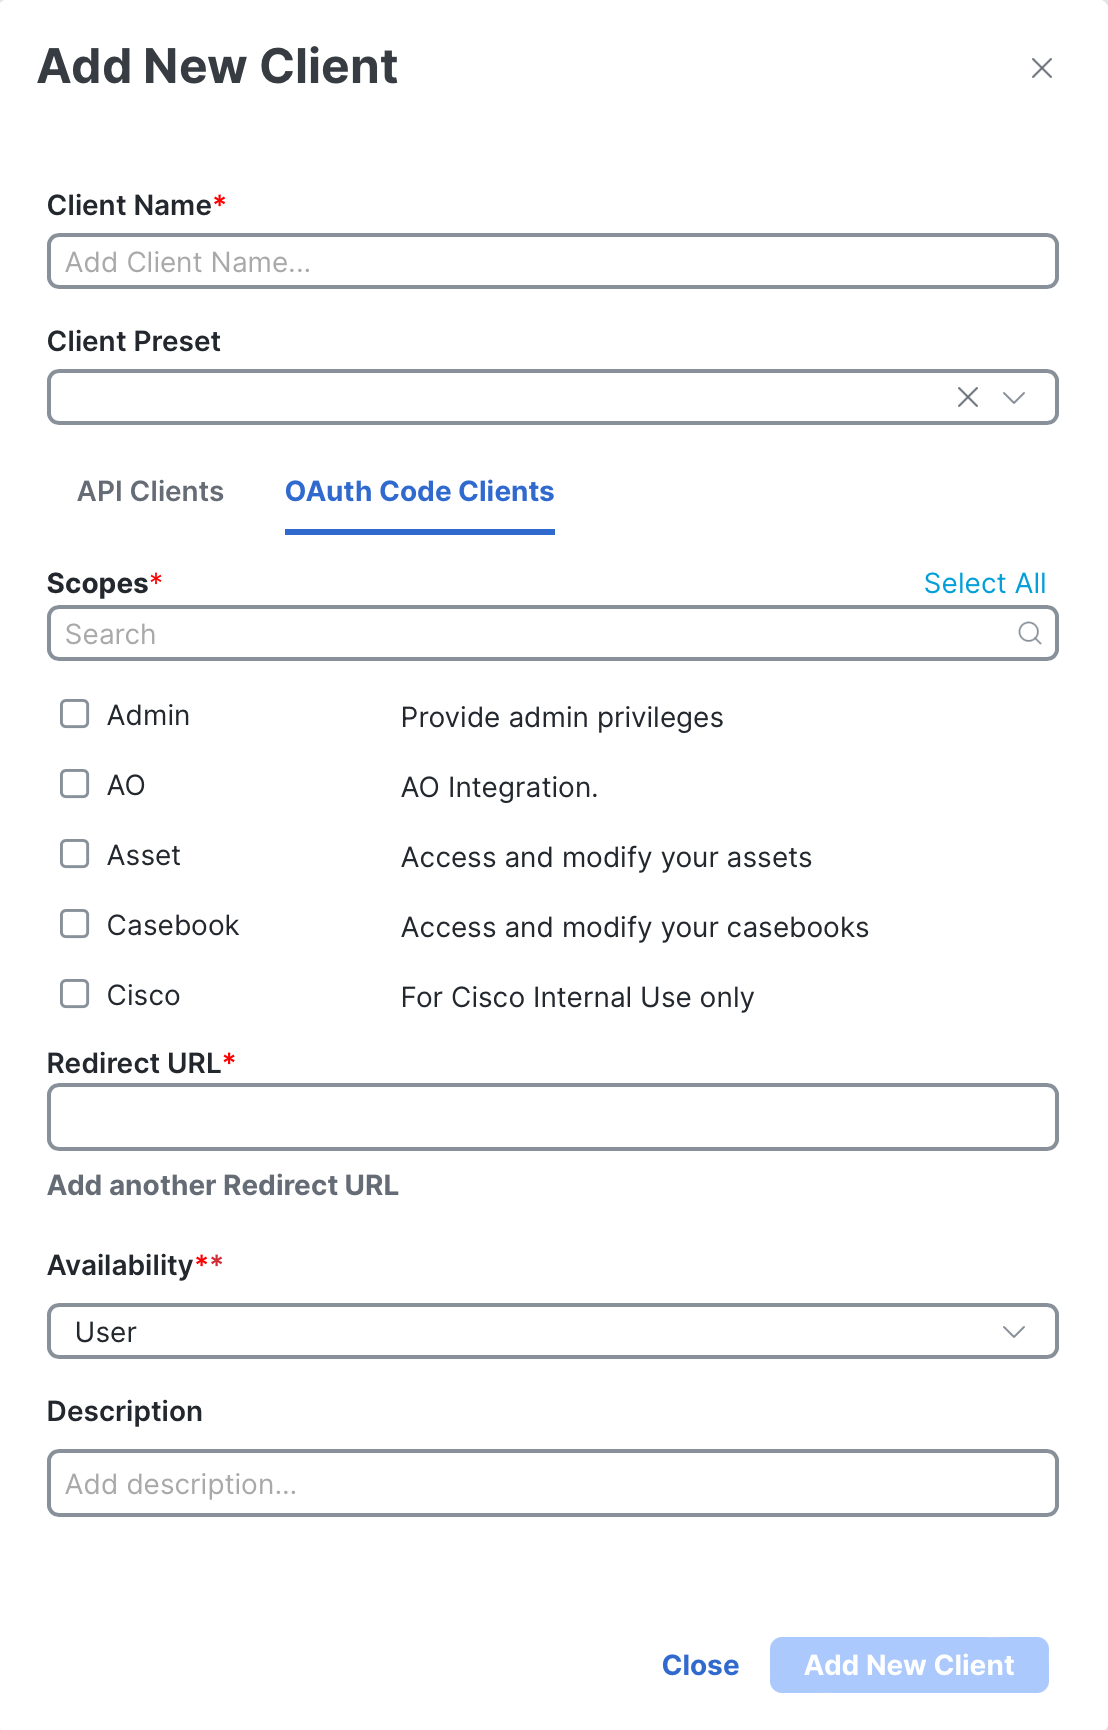The image size is (1108, 1730).
Task: Clear the Client Preset selection
Action: point(967,397)
